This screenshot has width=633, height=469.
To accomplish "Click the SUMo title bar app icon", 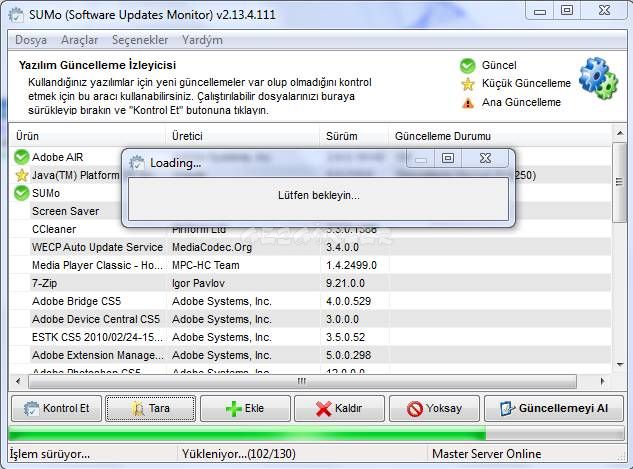I will [x=17, y=15].
